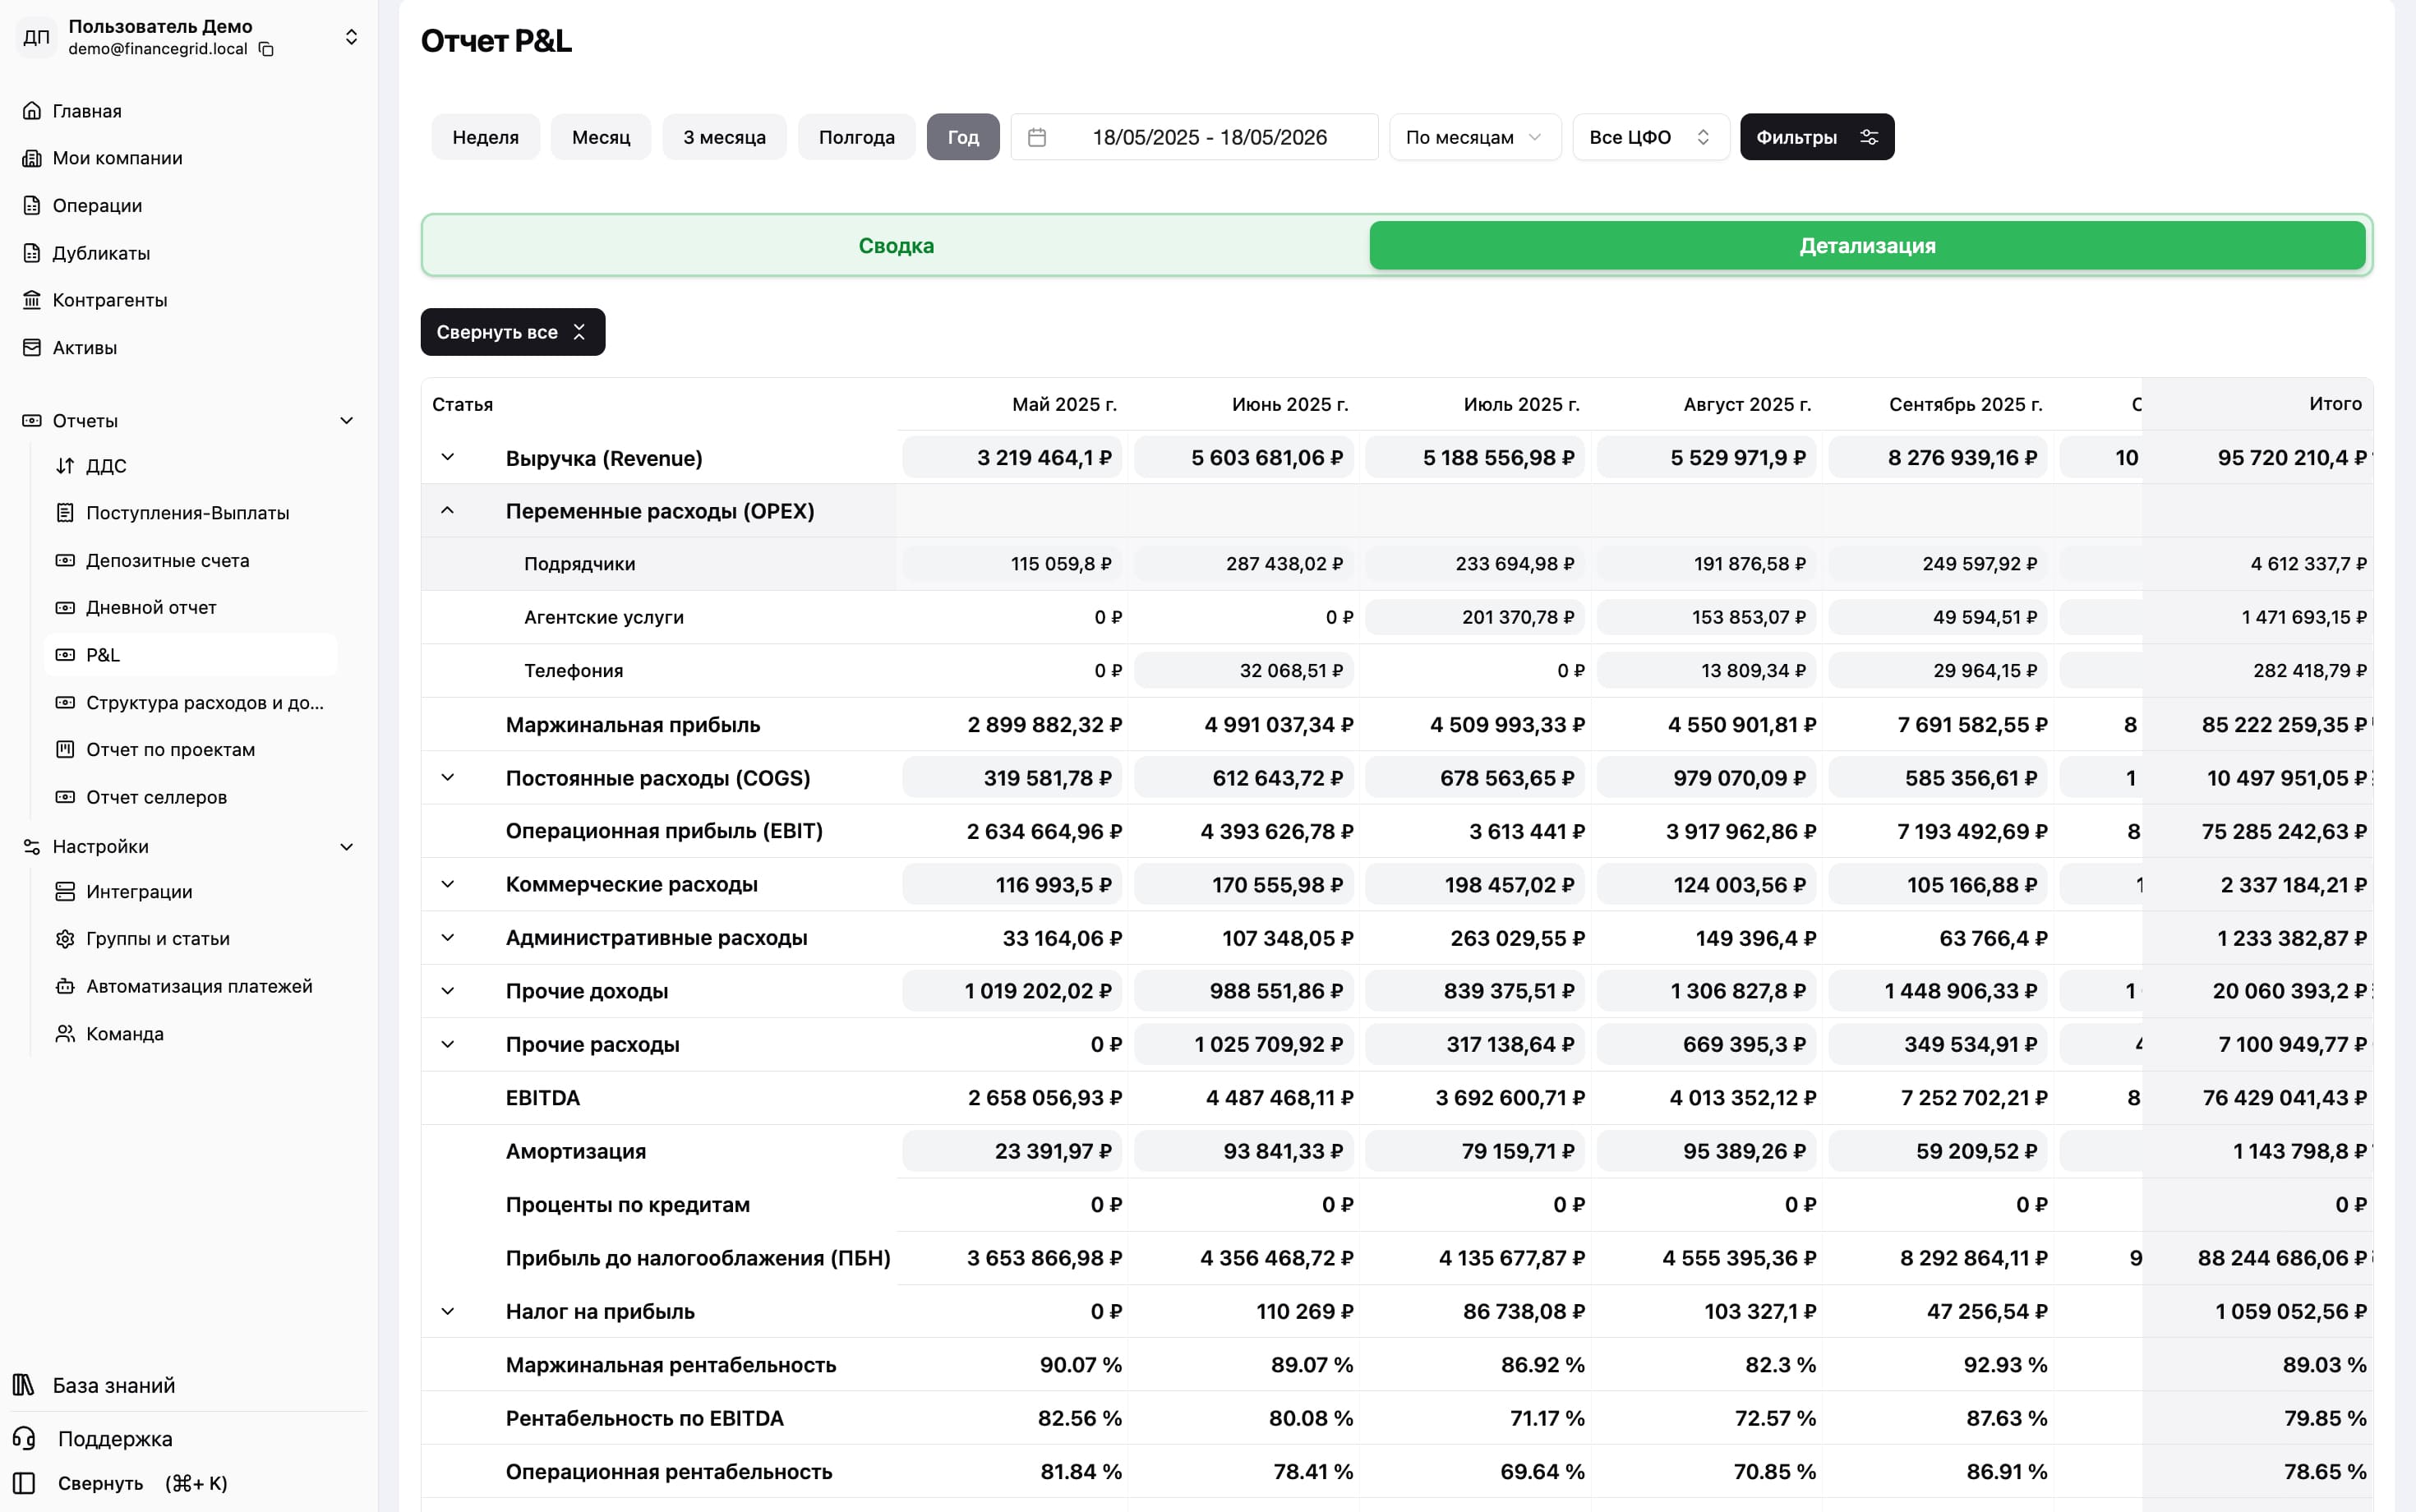Screen dimensions: 2416x1512
Task: Open the По месяцам grouping dropdown
Action: coord(1475,137)
